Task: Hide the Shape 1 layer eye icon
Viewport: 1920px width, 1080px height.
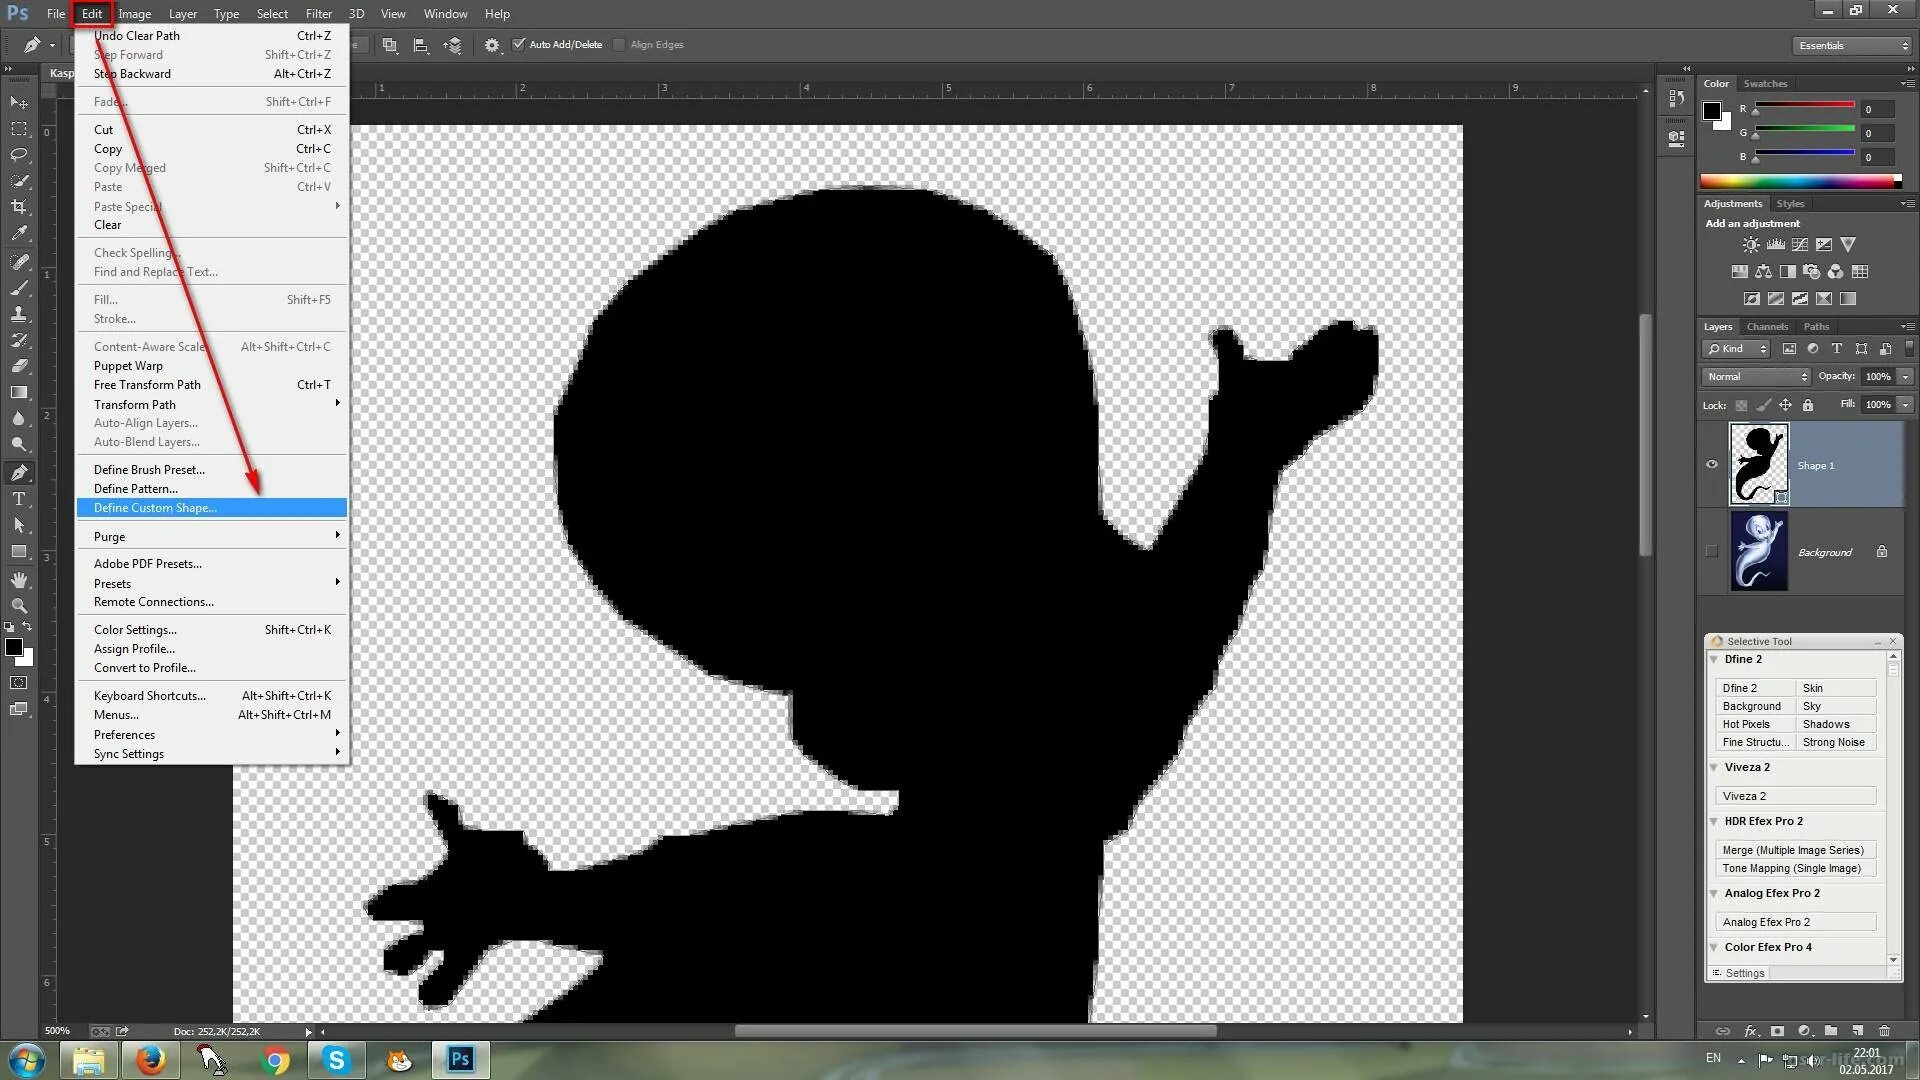Action: tap(1712, 464)
